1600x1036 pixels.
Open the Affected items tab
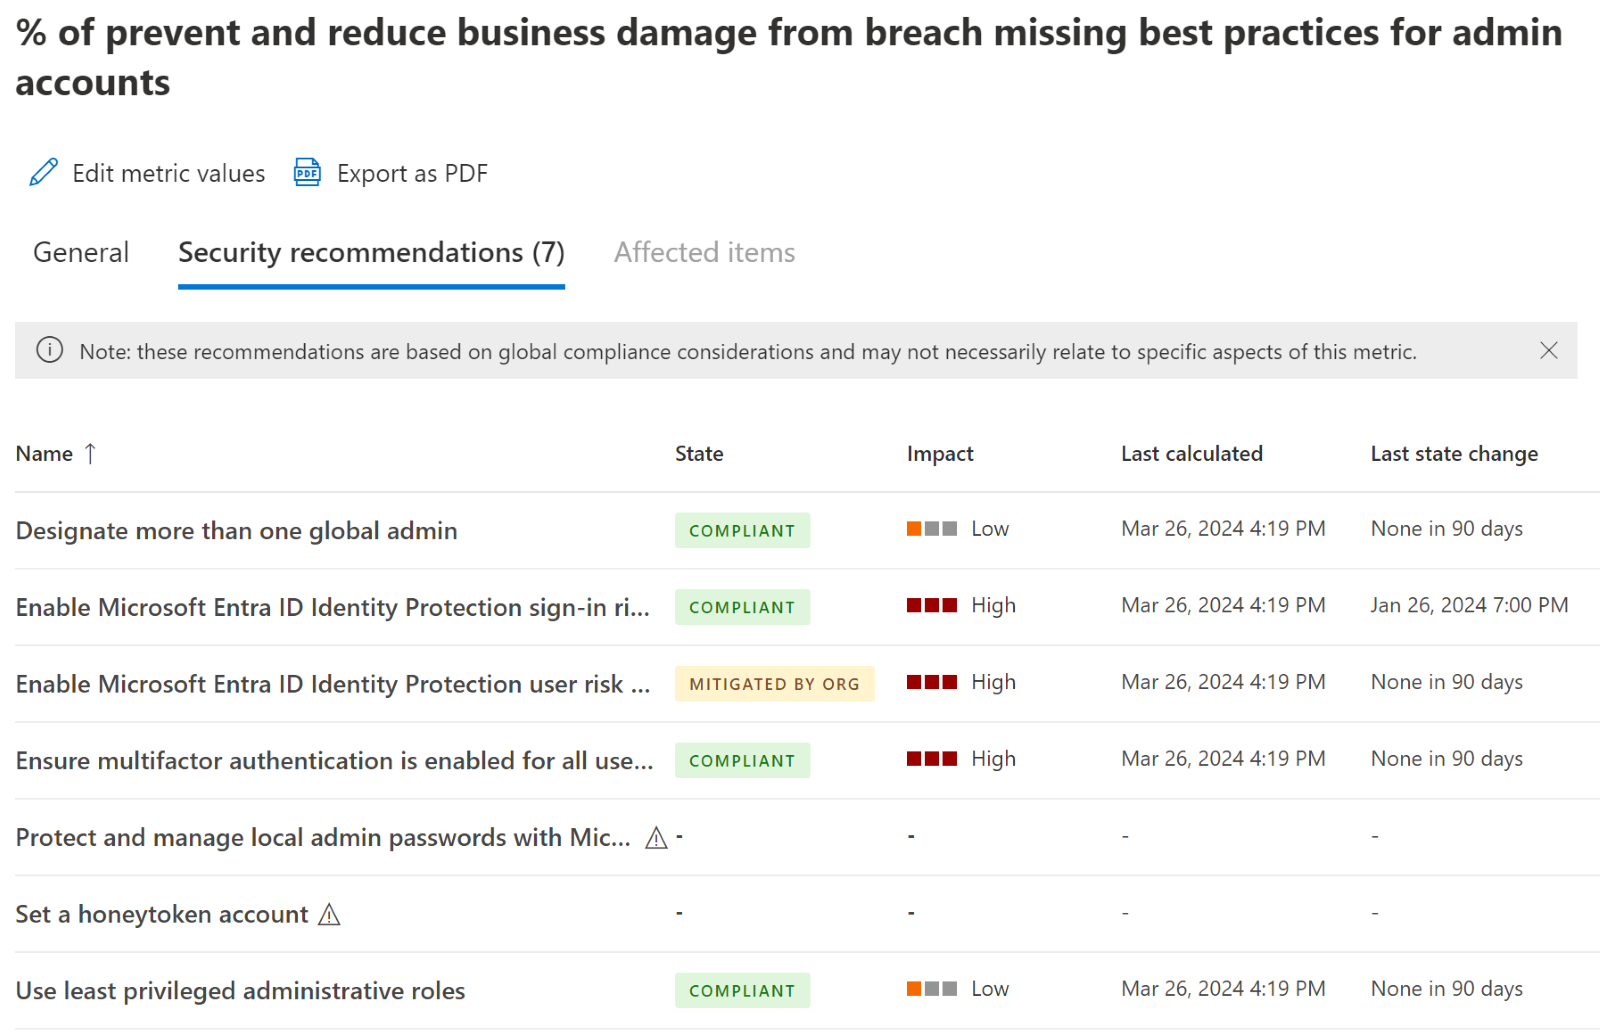[x=704, y=252]
